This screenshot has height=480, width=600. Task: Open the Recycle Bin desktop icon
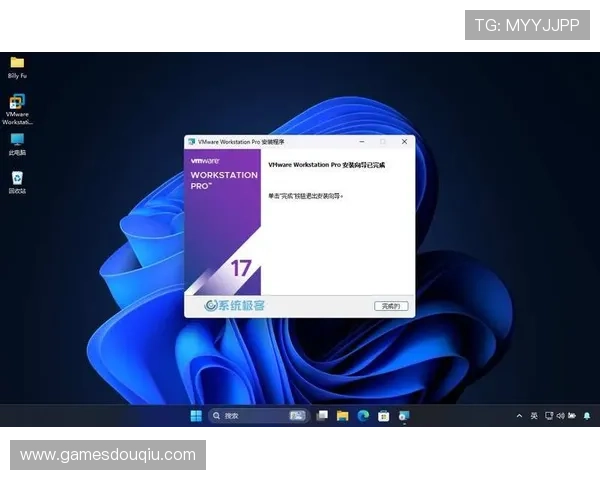point(17,178)
